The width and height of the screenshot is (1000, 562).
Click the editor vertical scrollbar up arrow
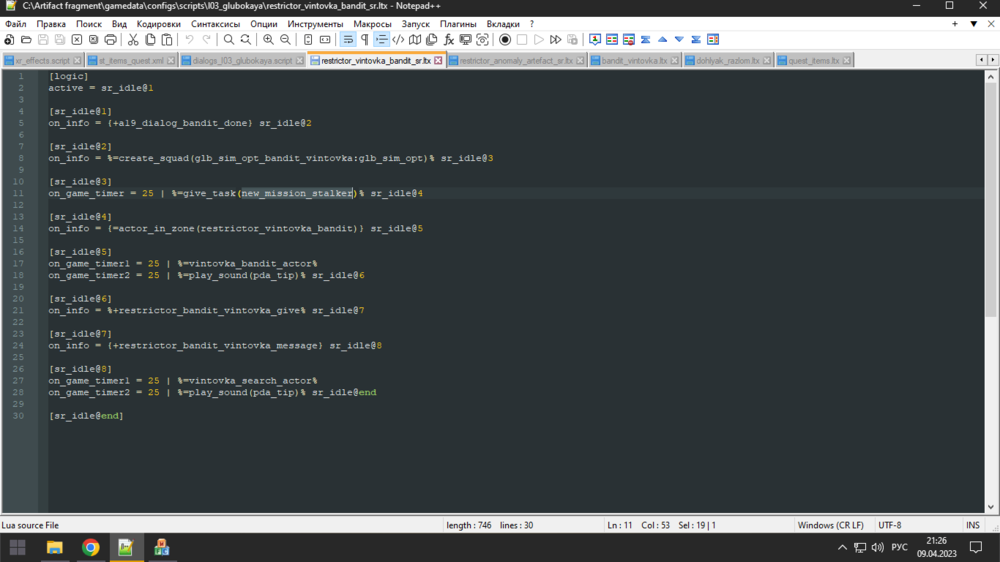pyautogui.click(x=990, y=77)
